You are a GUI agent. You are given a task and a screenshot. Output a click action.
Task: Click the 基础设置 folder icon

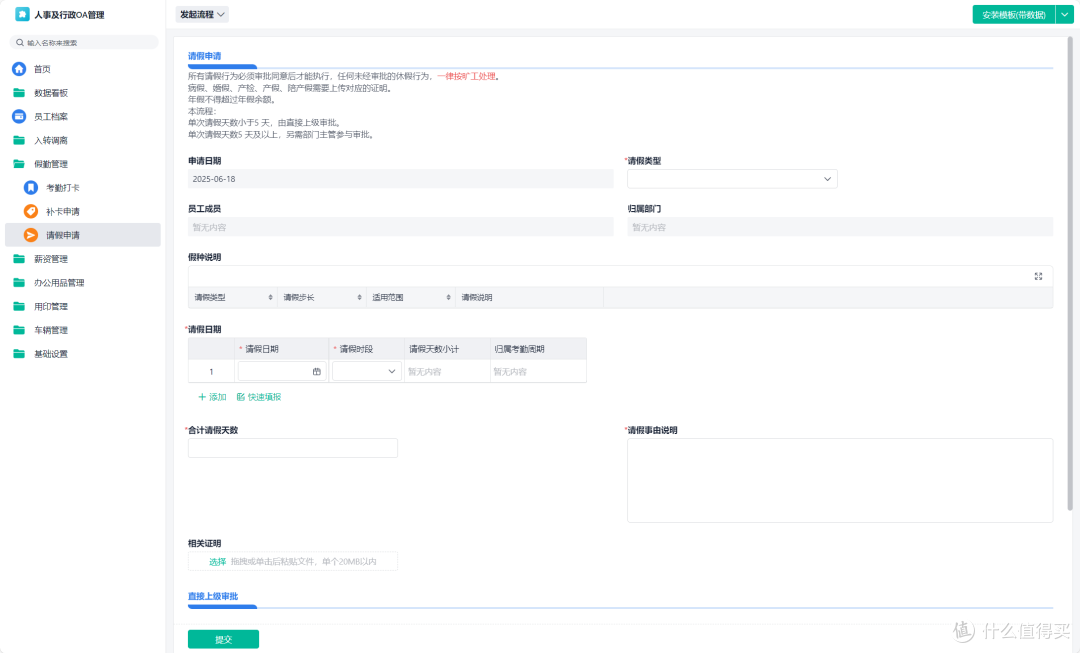point(19,354)
